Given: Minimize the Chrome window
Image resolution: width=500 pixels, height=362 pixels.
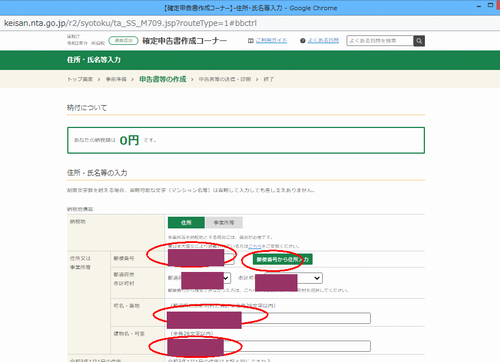Looking at the screenshot, I should (479, 6).
